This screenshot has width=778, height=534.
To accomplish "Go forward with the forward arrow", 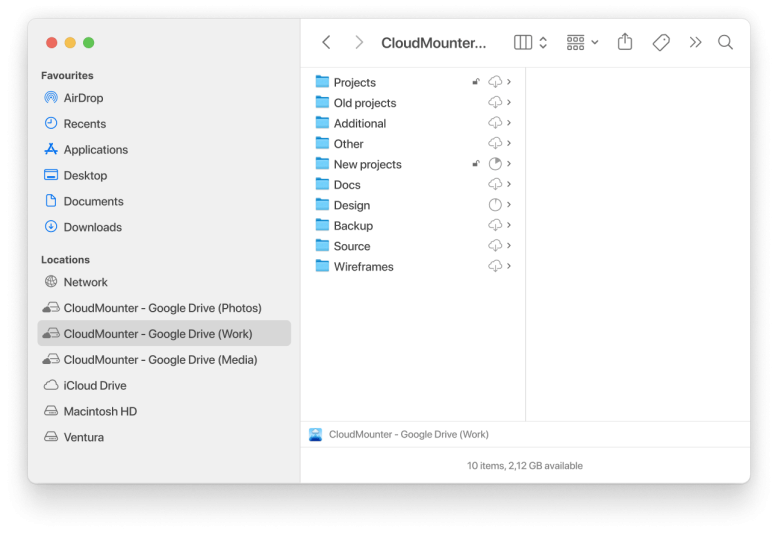I will 359,43.
